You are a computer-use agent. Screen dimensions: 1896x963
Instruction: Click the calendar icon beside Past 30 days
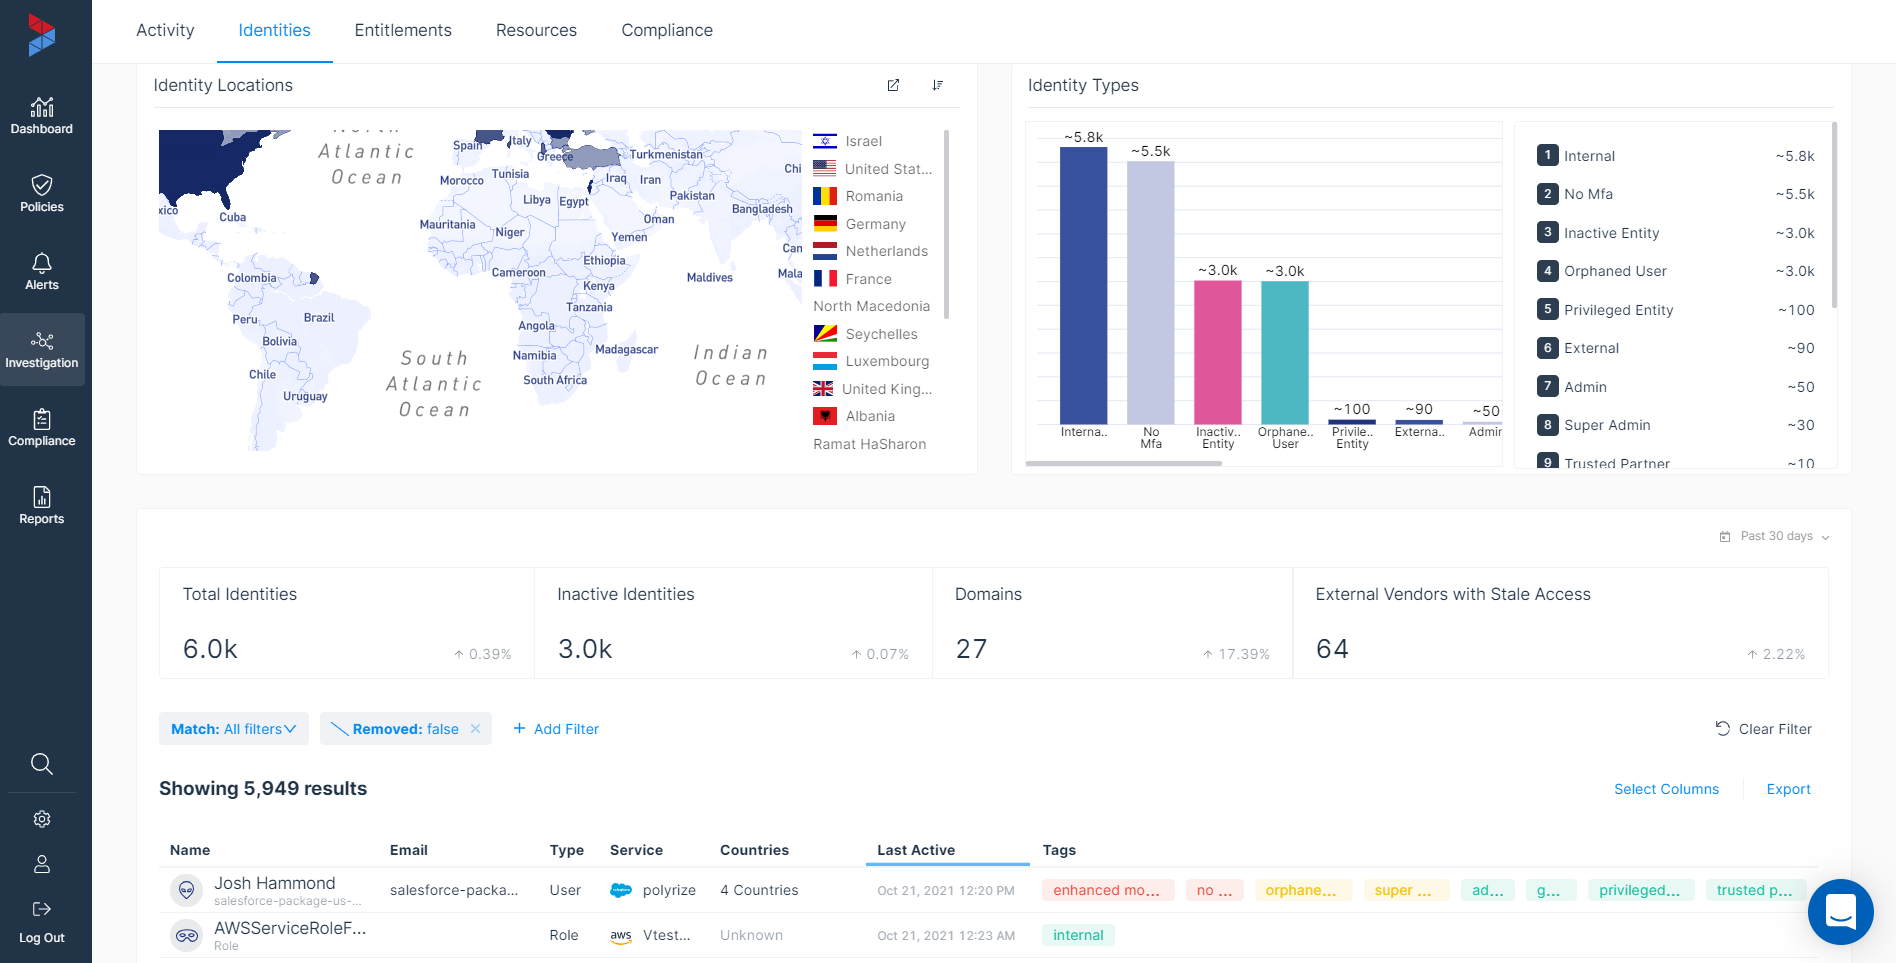[x=1725, y=537]
